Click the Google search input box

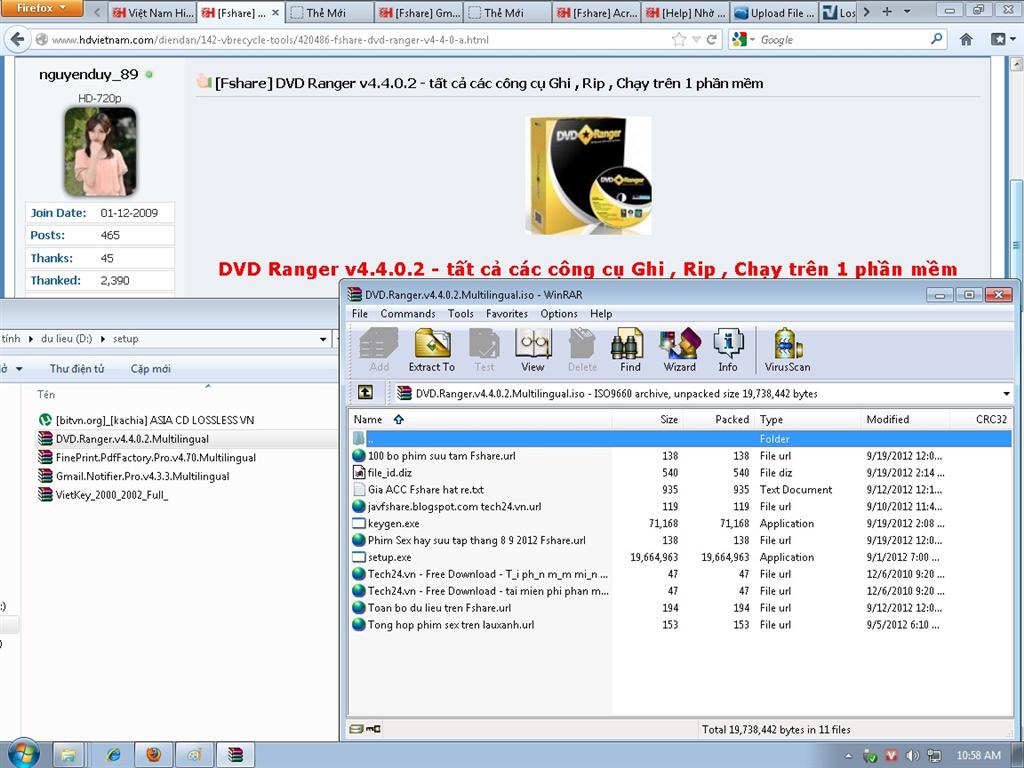coord(842,40)
